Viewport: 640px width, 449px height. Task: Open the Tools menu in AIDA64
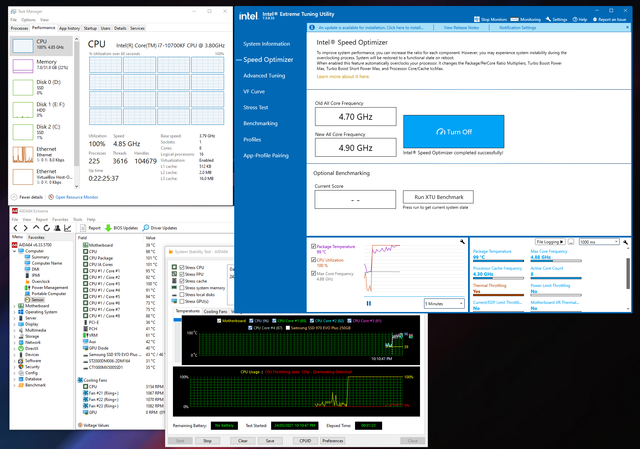(x=78, y=219)
